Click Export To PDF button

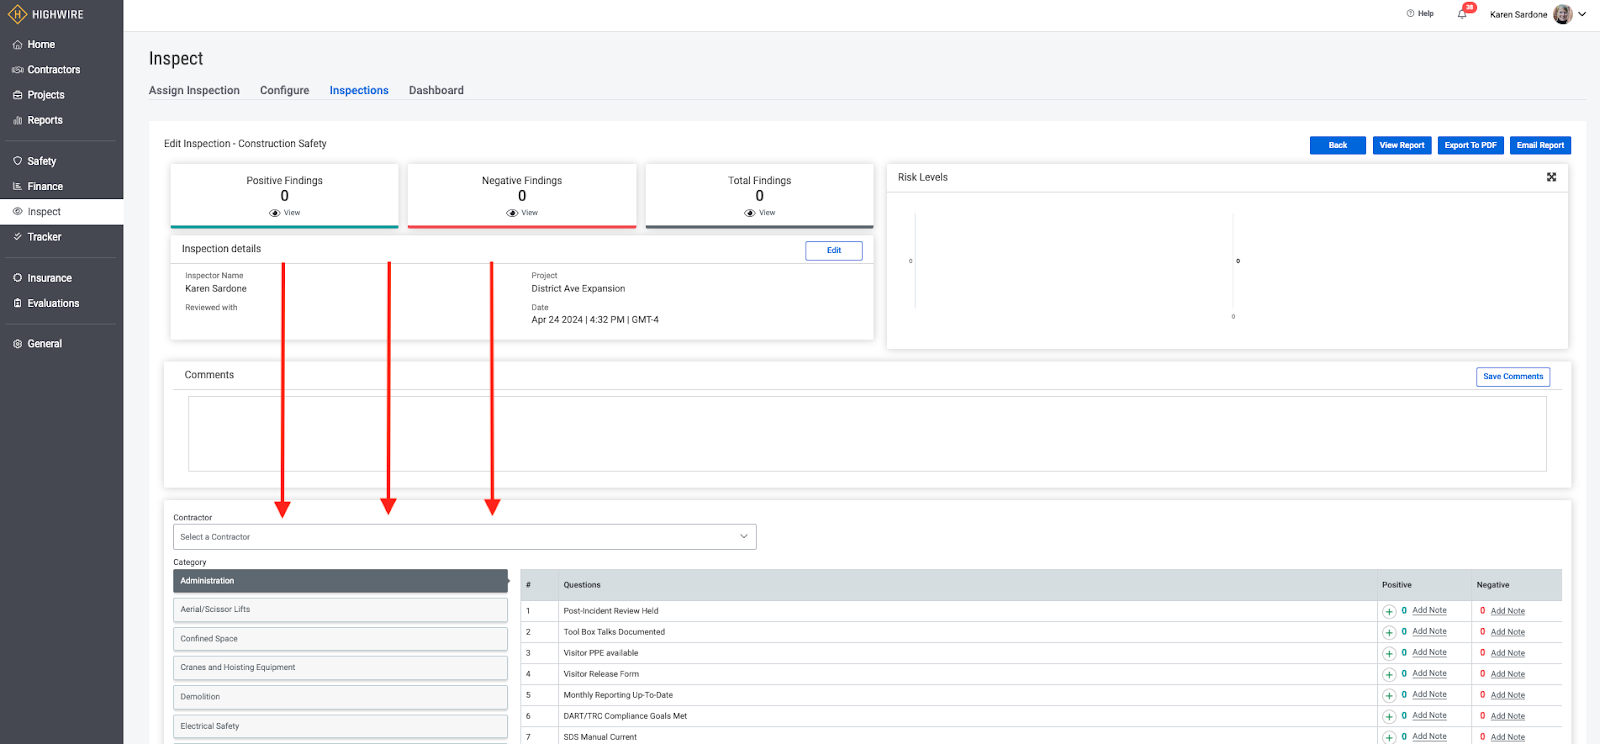click(x=1470, y=145)
